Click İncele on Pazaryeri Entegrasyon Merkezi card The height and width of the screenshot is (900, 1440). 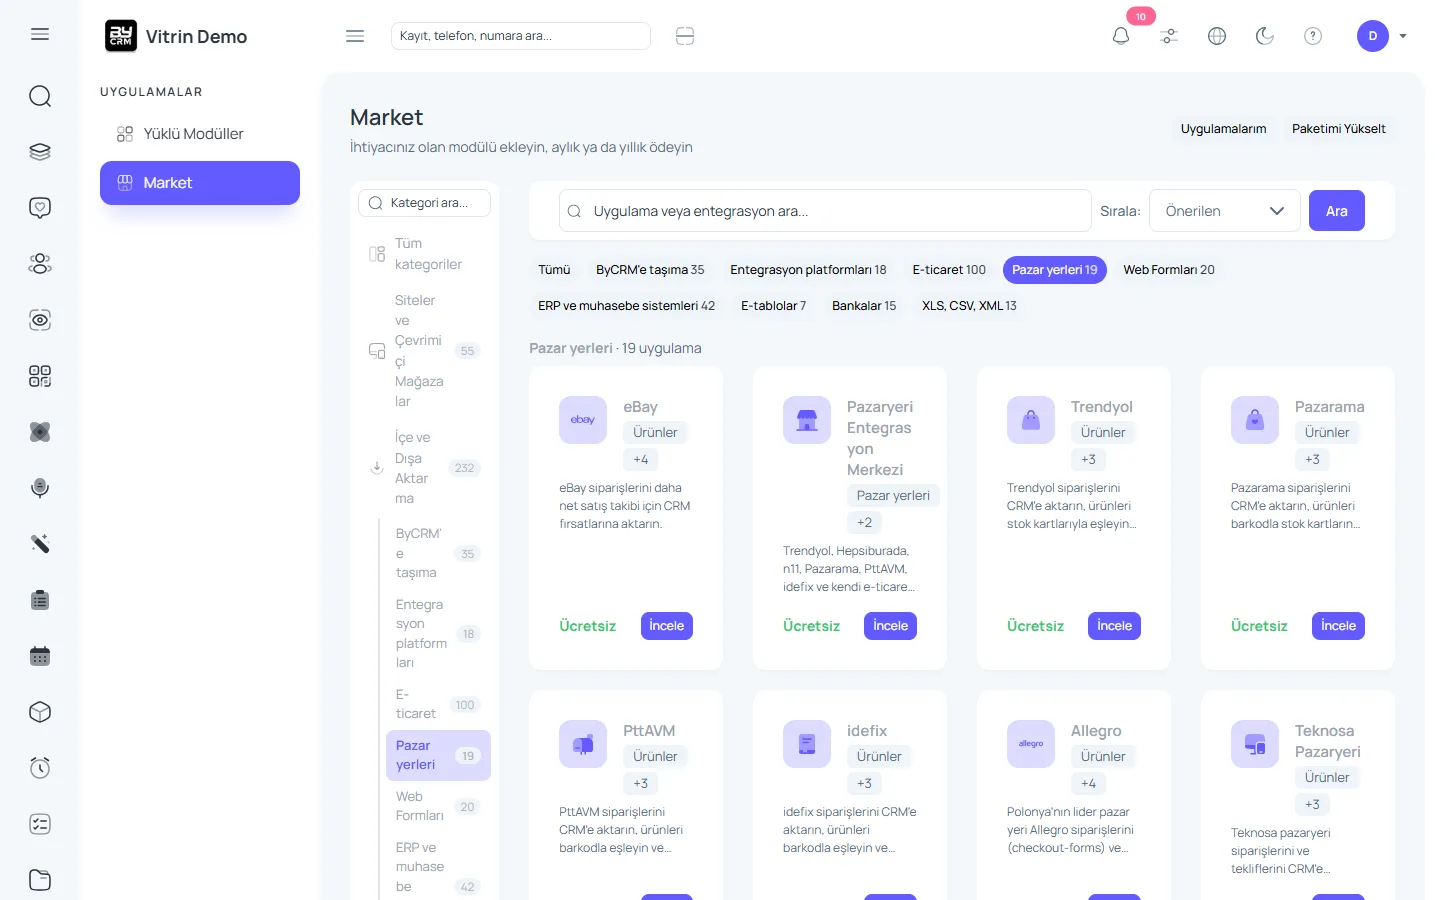point(891,626)
